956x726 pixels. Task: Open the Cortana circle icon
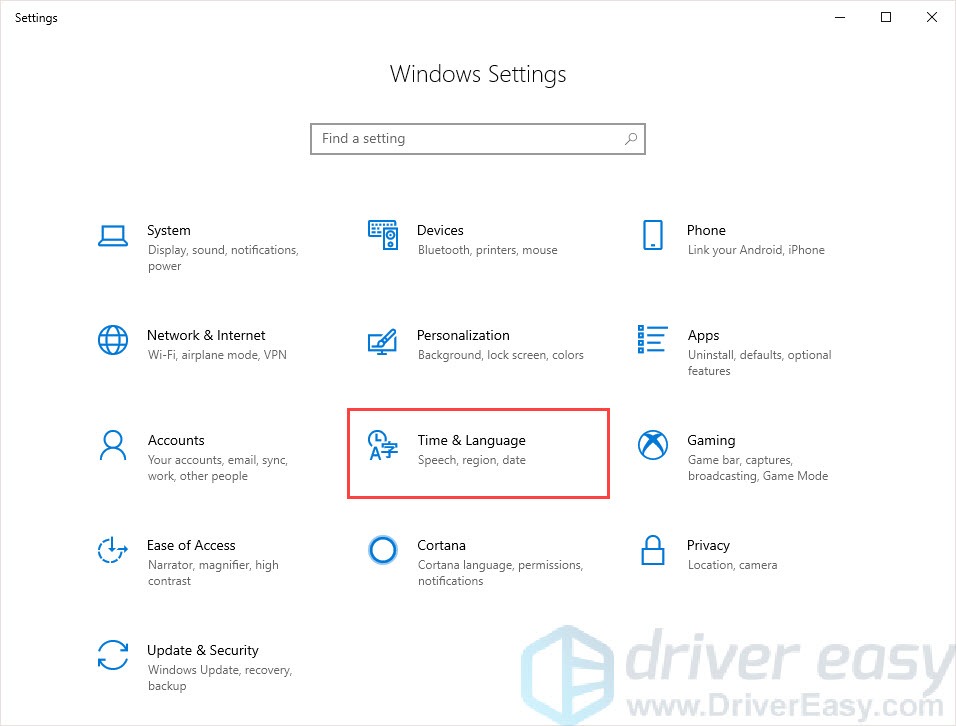point(382,550)
